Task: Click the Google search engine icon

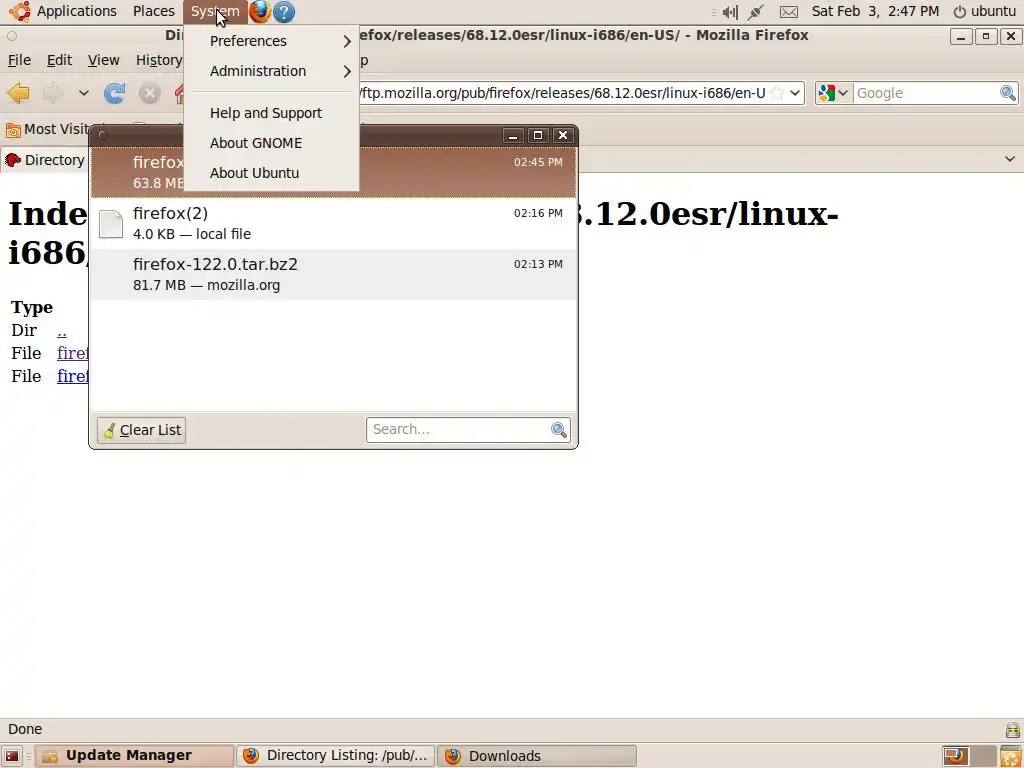Action: tap(827, 93)
